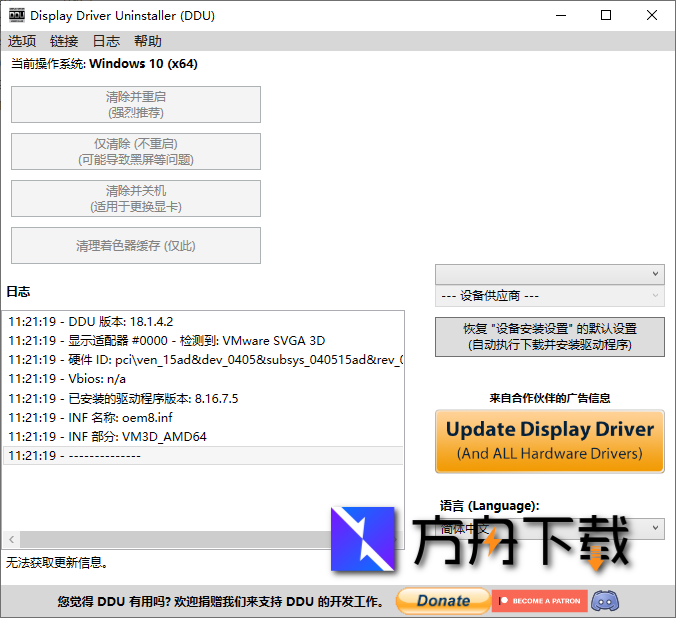Click 恢复设备安装设置的默认设置 button

(550, 337)
